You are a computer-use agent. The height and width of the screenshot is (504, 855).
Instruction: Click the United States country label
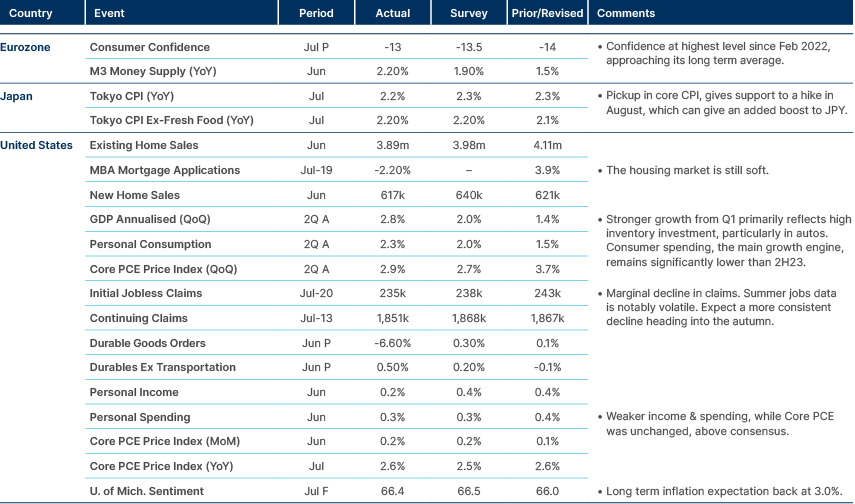point(37,146)
